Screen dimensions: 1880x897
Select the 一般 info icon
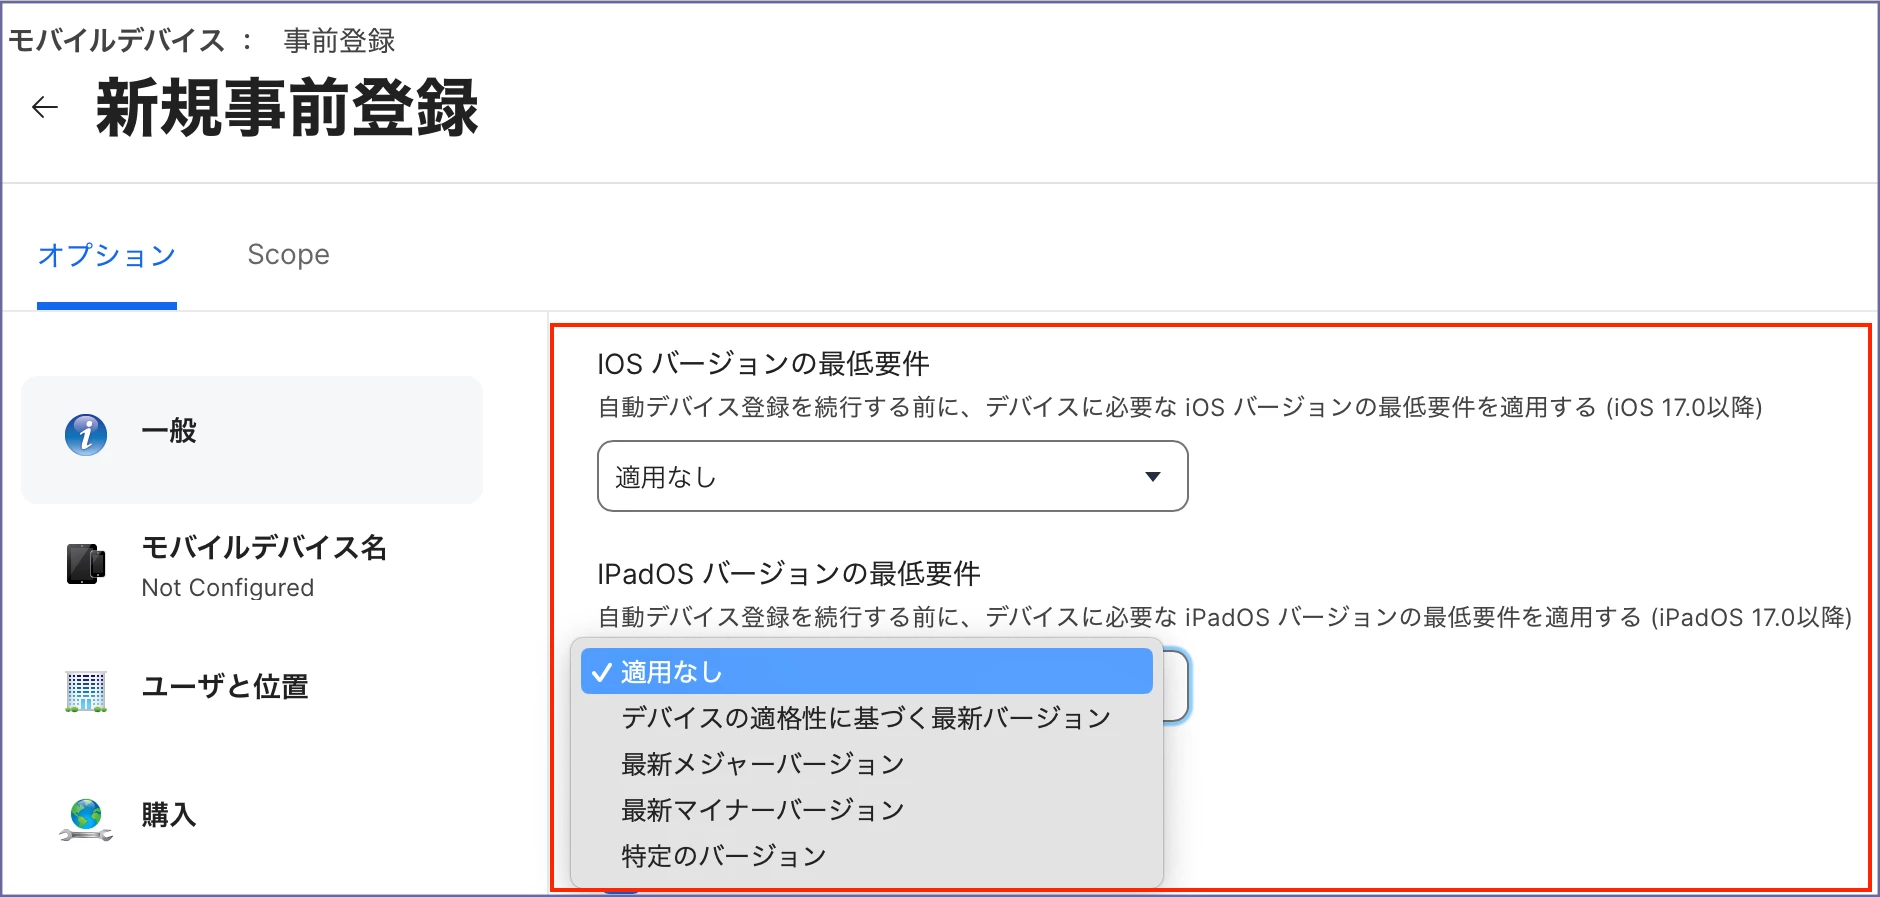pyautogui.click(x=86, y=434)
